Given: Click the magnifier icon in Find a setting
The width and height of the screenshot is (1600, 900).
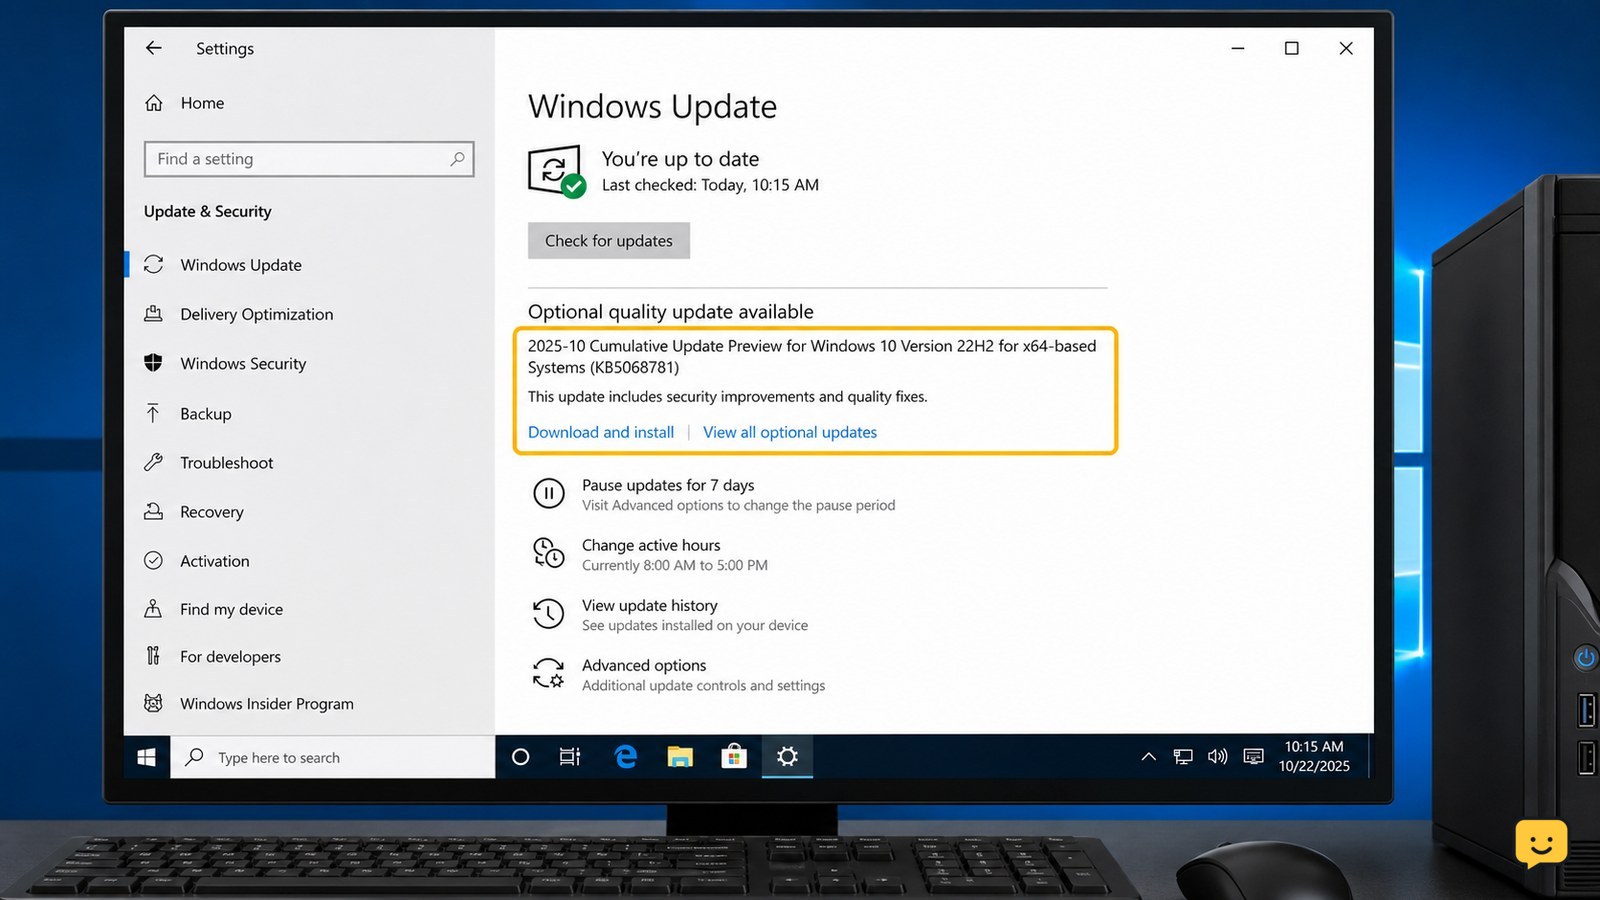Looking at the screenshot, I should point(457,159).
